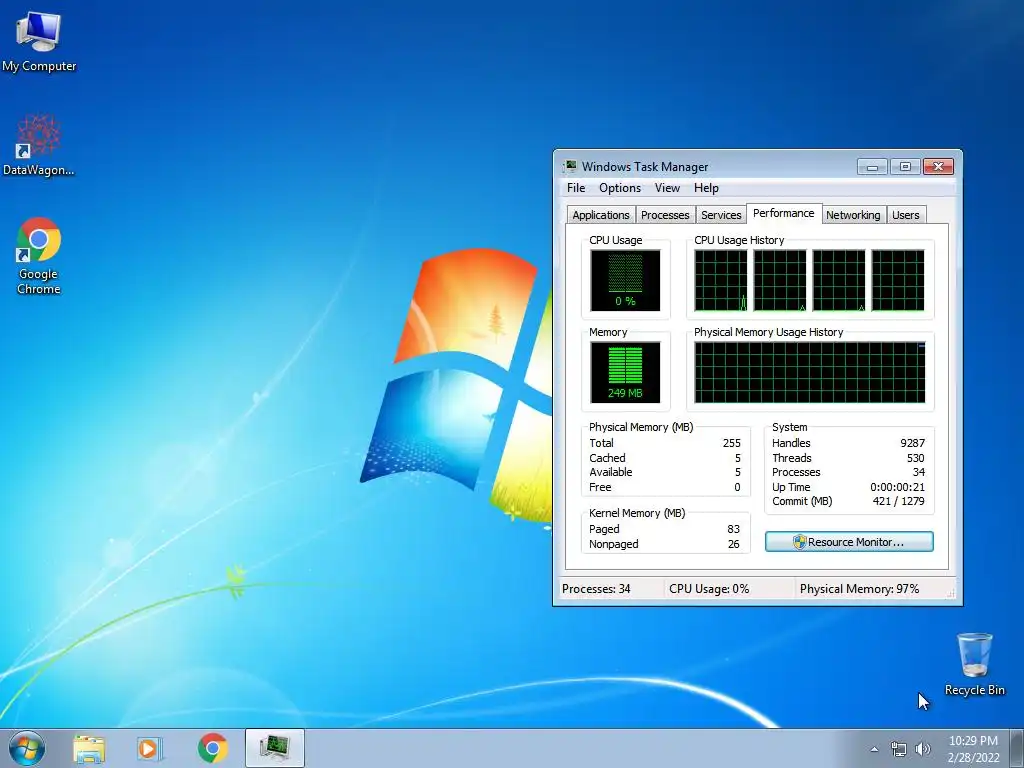Click the Task Manager resize grip corner

tap(951, 593)
